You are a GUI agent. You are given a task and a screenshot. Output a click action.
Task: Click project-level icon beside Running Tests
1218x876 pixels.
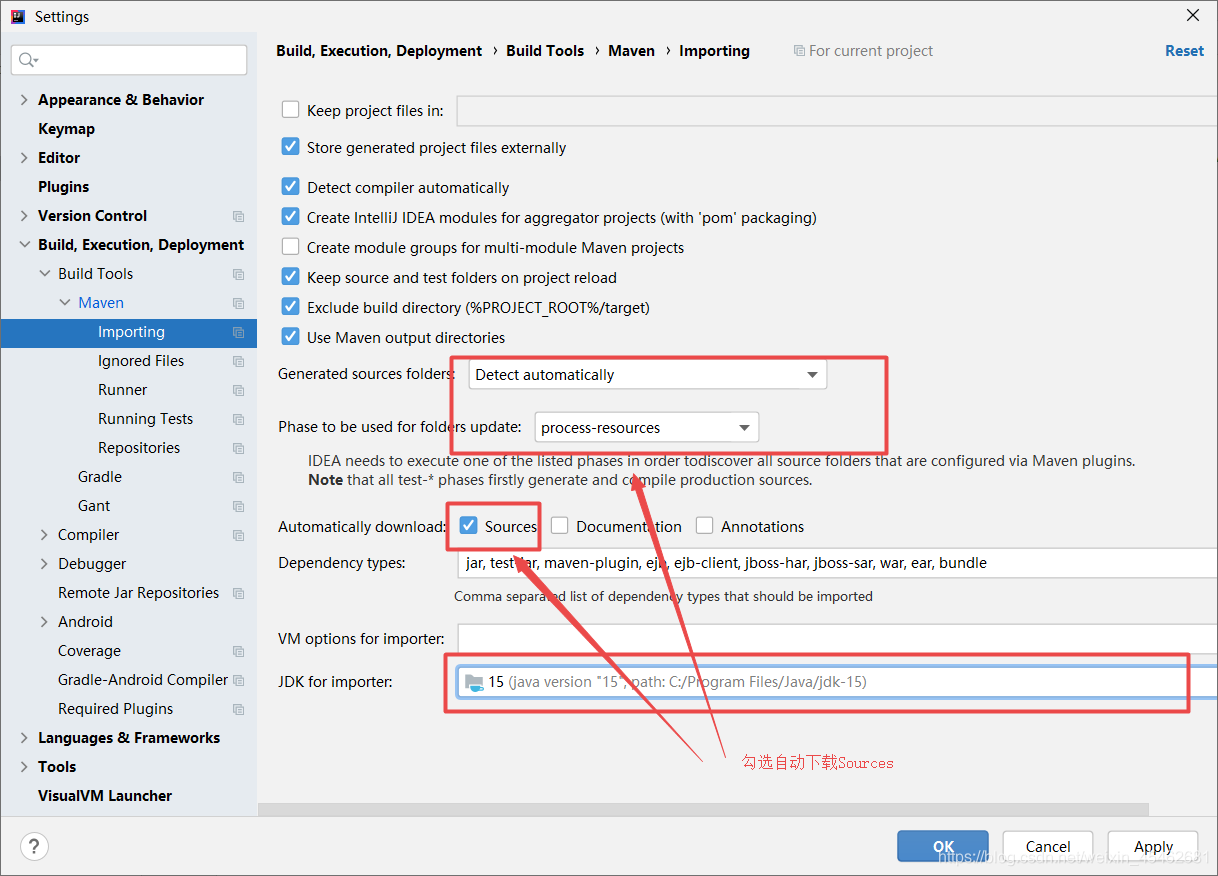238,419
